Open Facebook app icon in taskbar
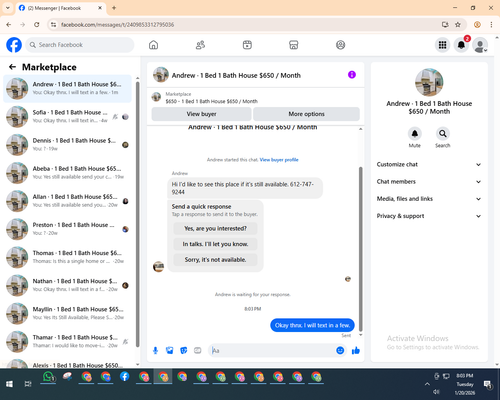 (x=125, y=377)
